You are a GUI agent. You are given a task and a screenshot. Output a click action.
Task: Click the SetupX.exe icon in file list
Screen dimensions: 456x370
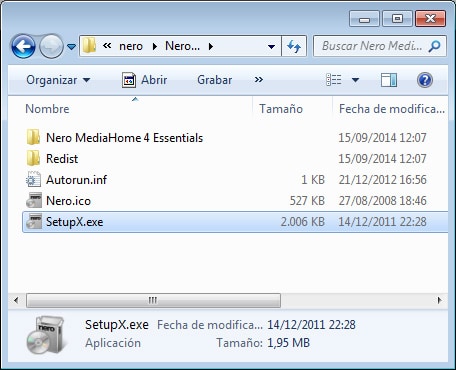[x=34, y=221]
